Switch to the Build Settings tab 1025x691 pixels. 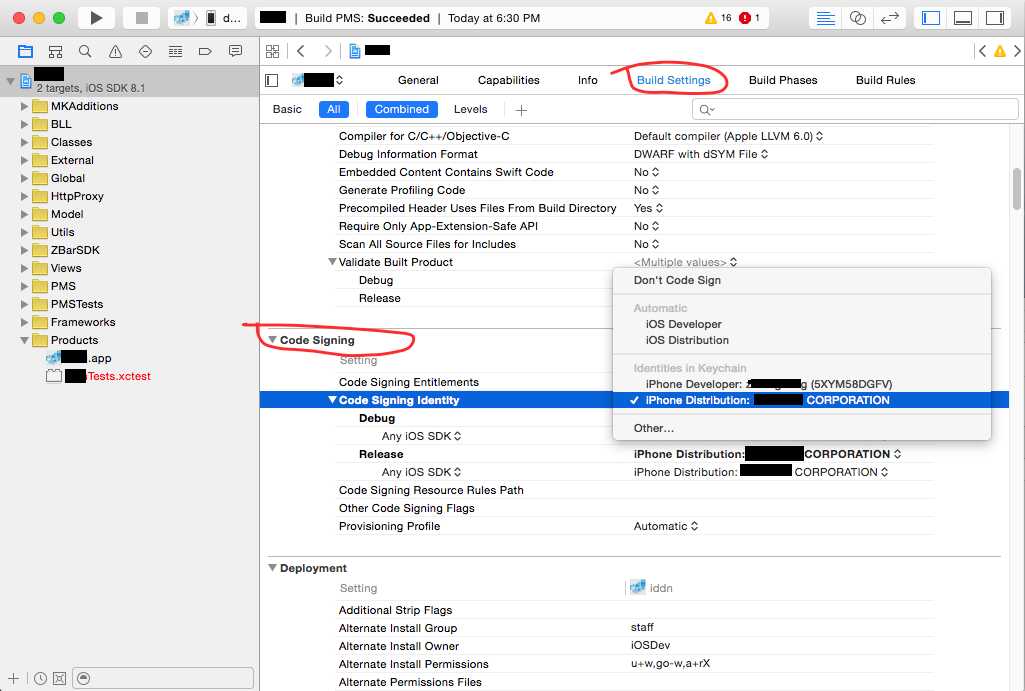[673, 80]
